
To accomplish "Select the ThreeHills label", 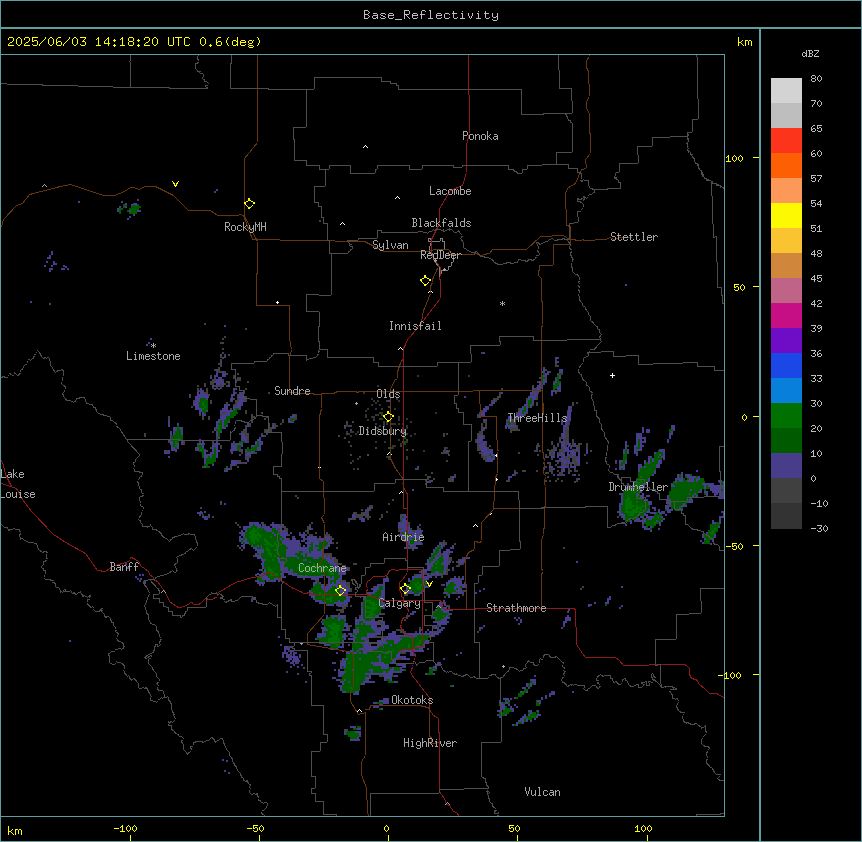I will coord(537,418).
